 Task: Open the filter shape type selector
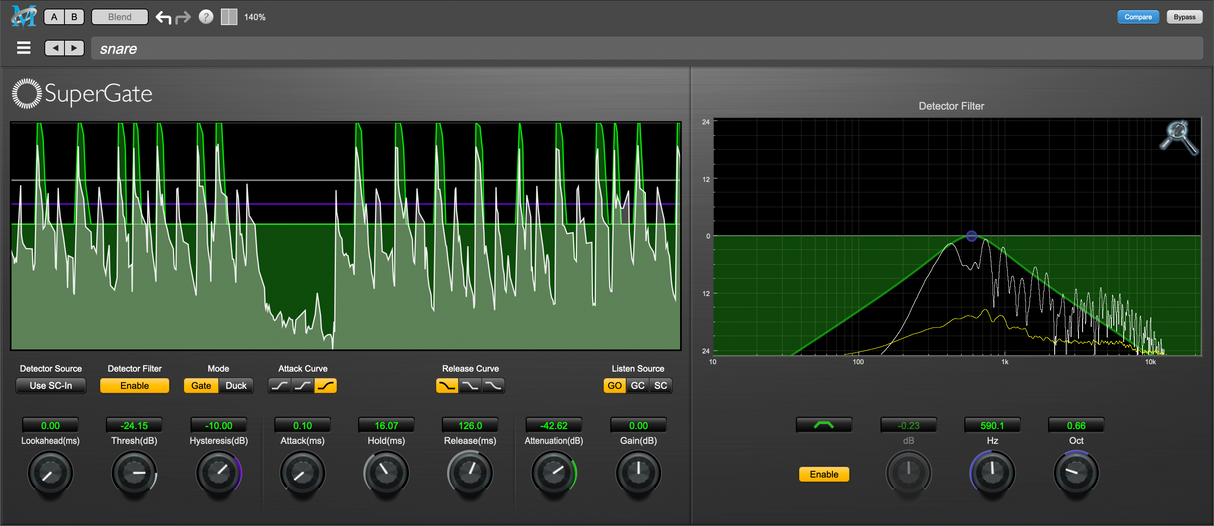pos(824,425)
